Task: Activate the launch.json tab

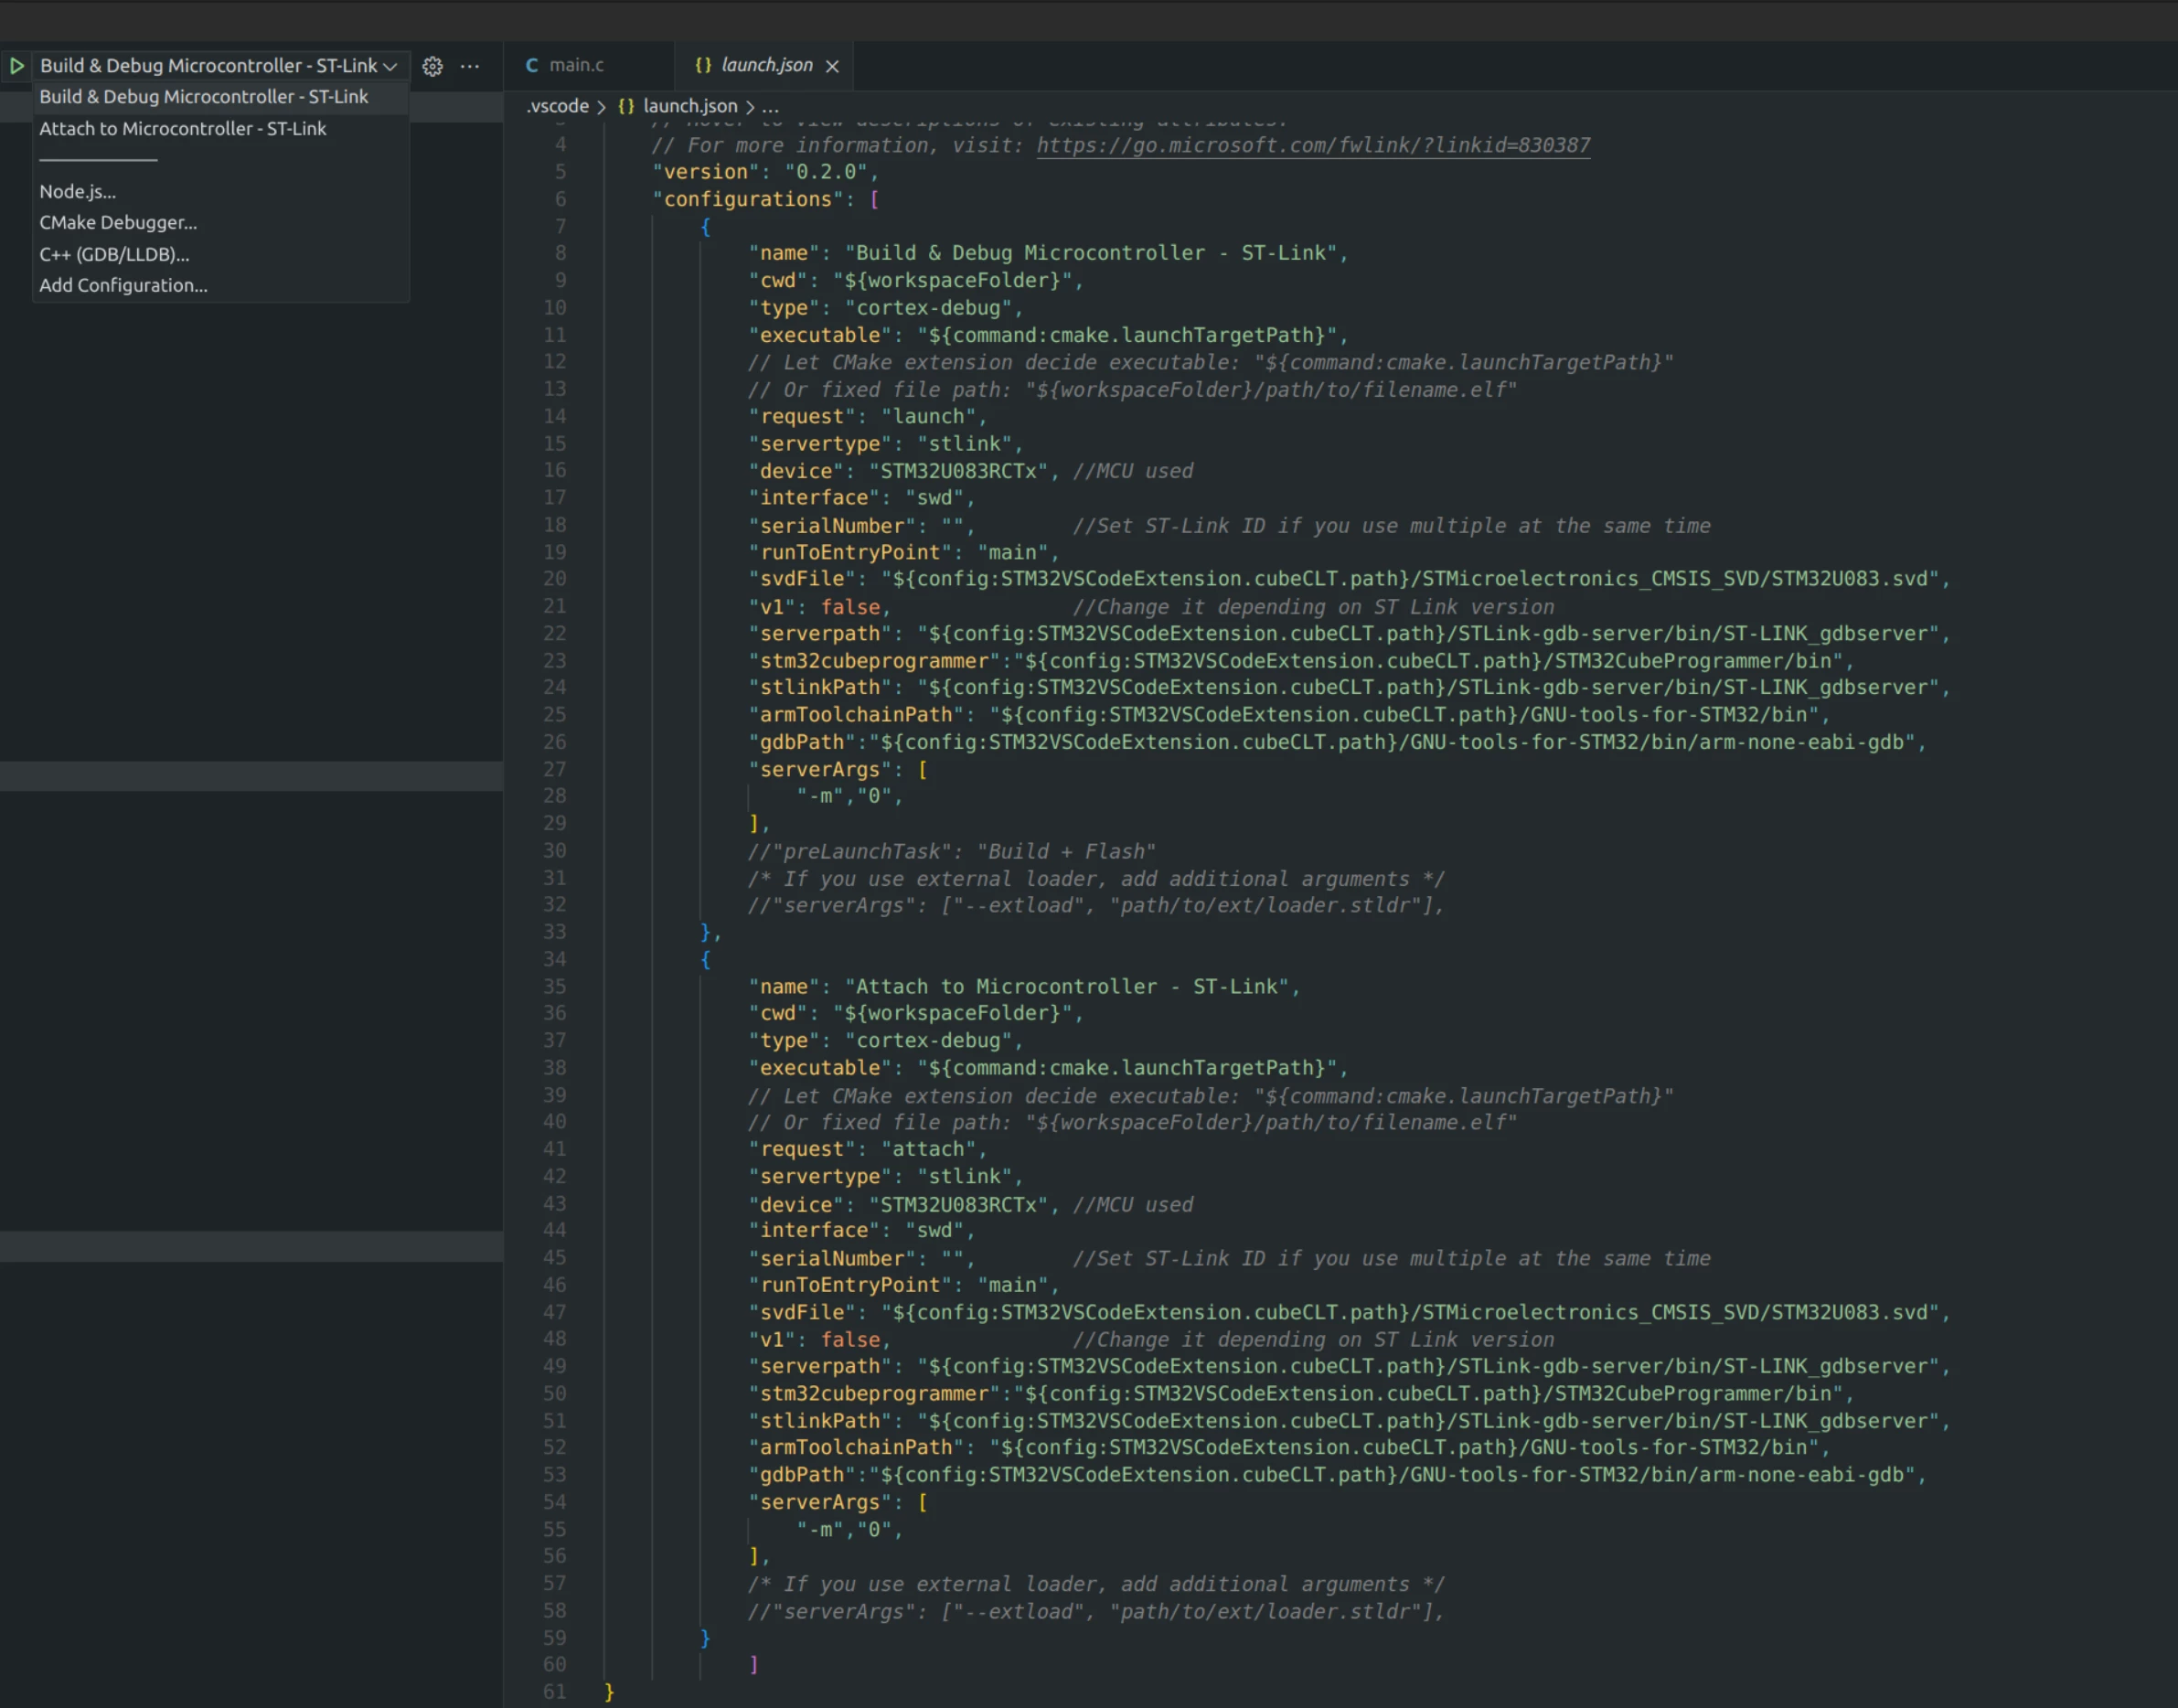Action: pyautogui.click(x=766, y=65)
